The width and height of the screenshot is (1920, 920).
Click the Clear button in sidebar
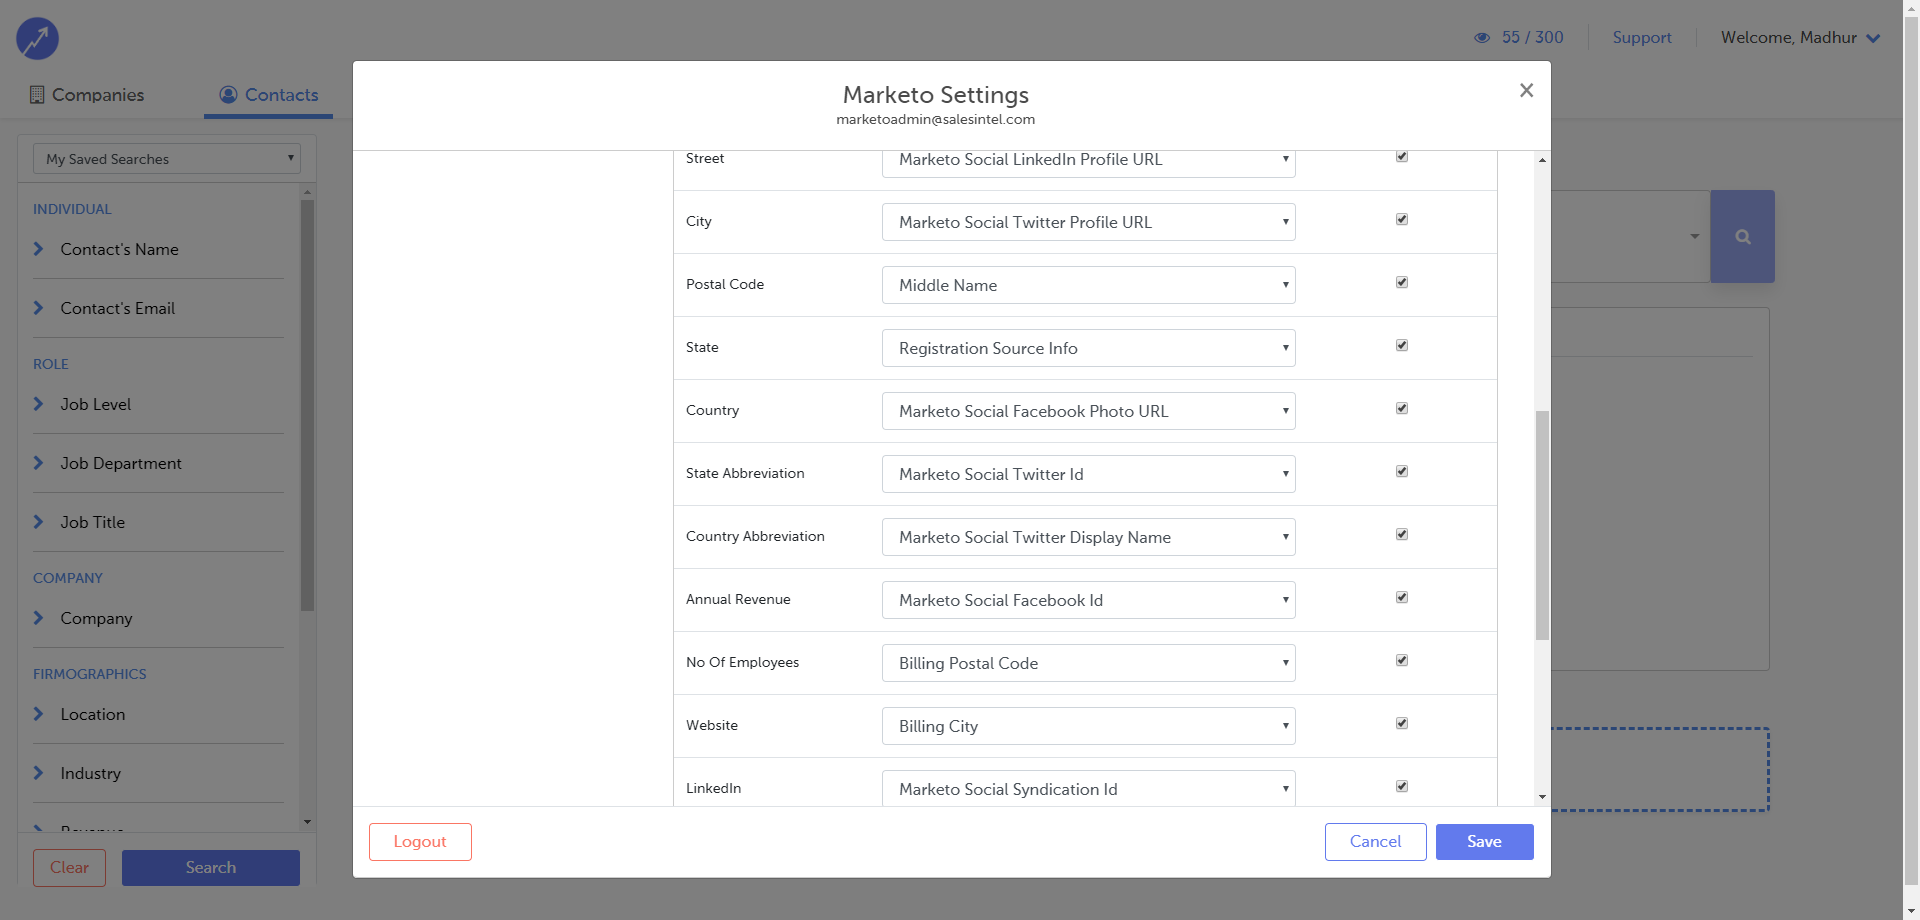point(70,868)
